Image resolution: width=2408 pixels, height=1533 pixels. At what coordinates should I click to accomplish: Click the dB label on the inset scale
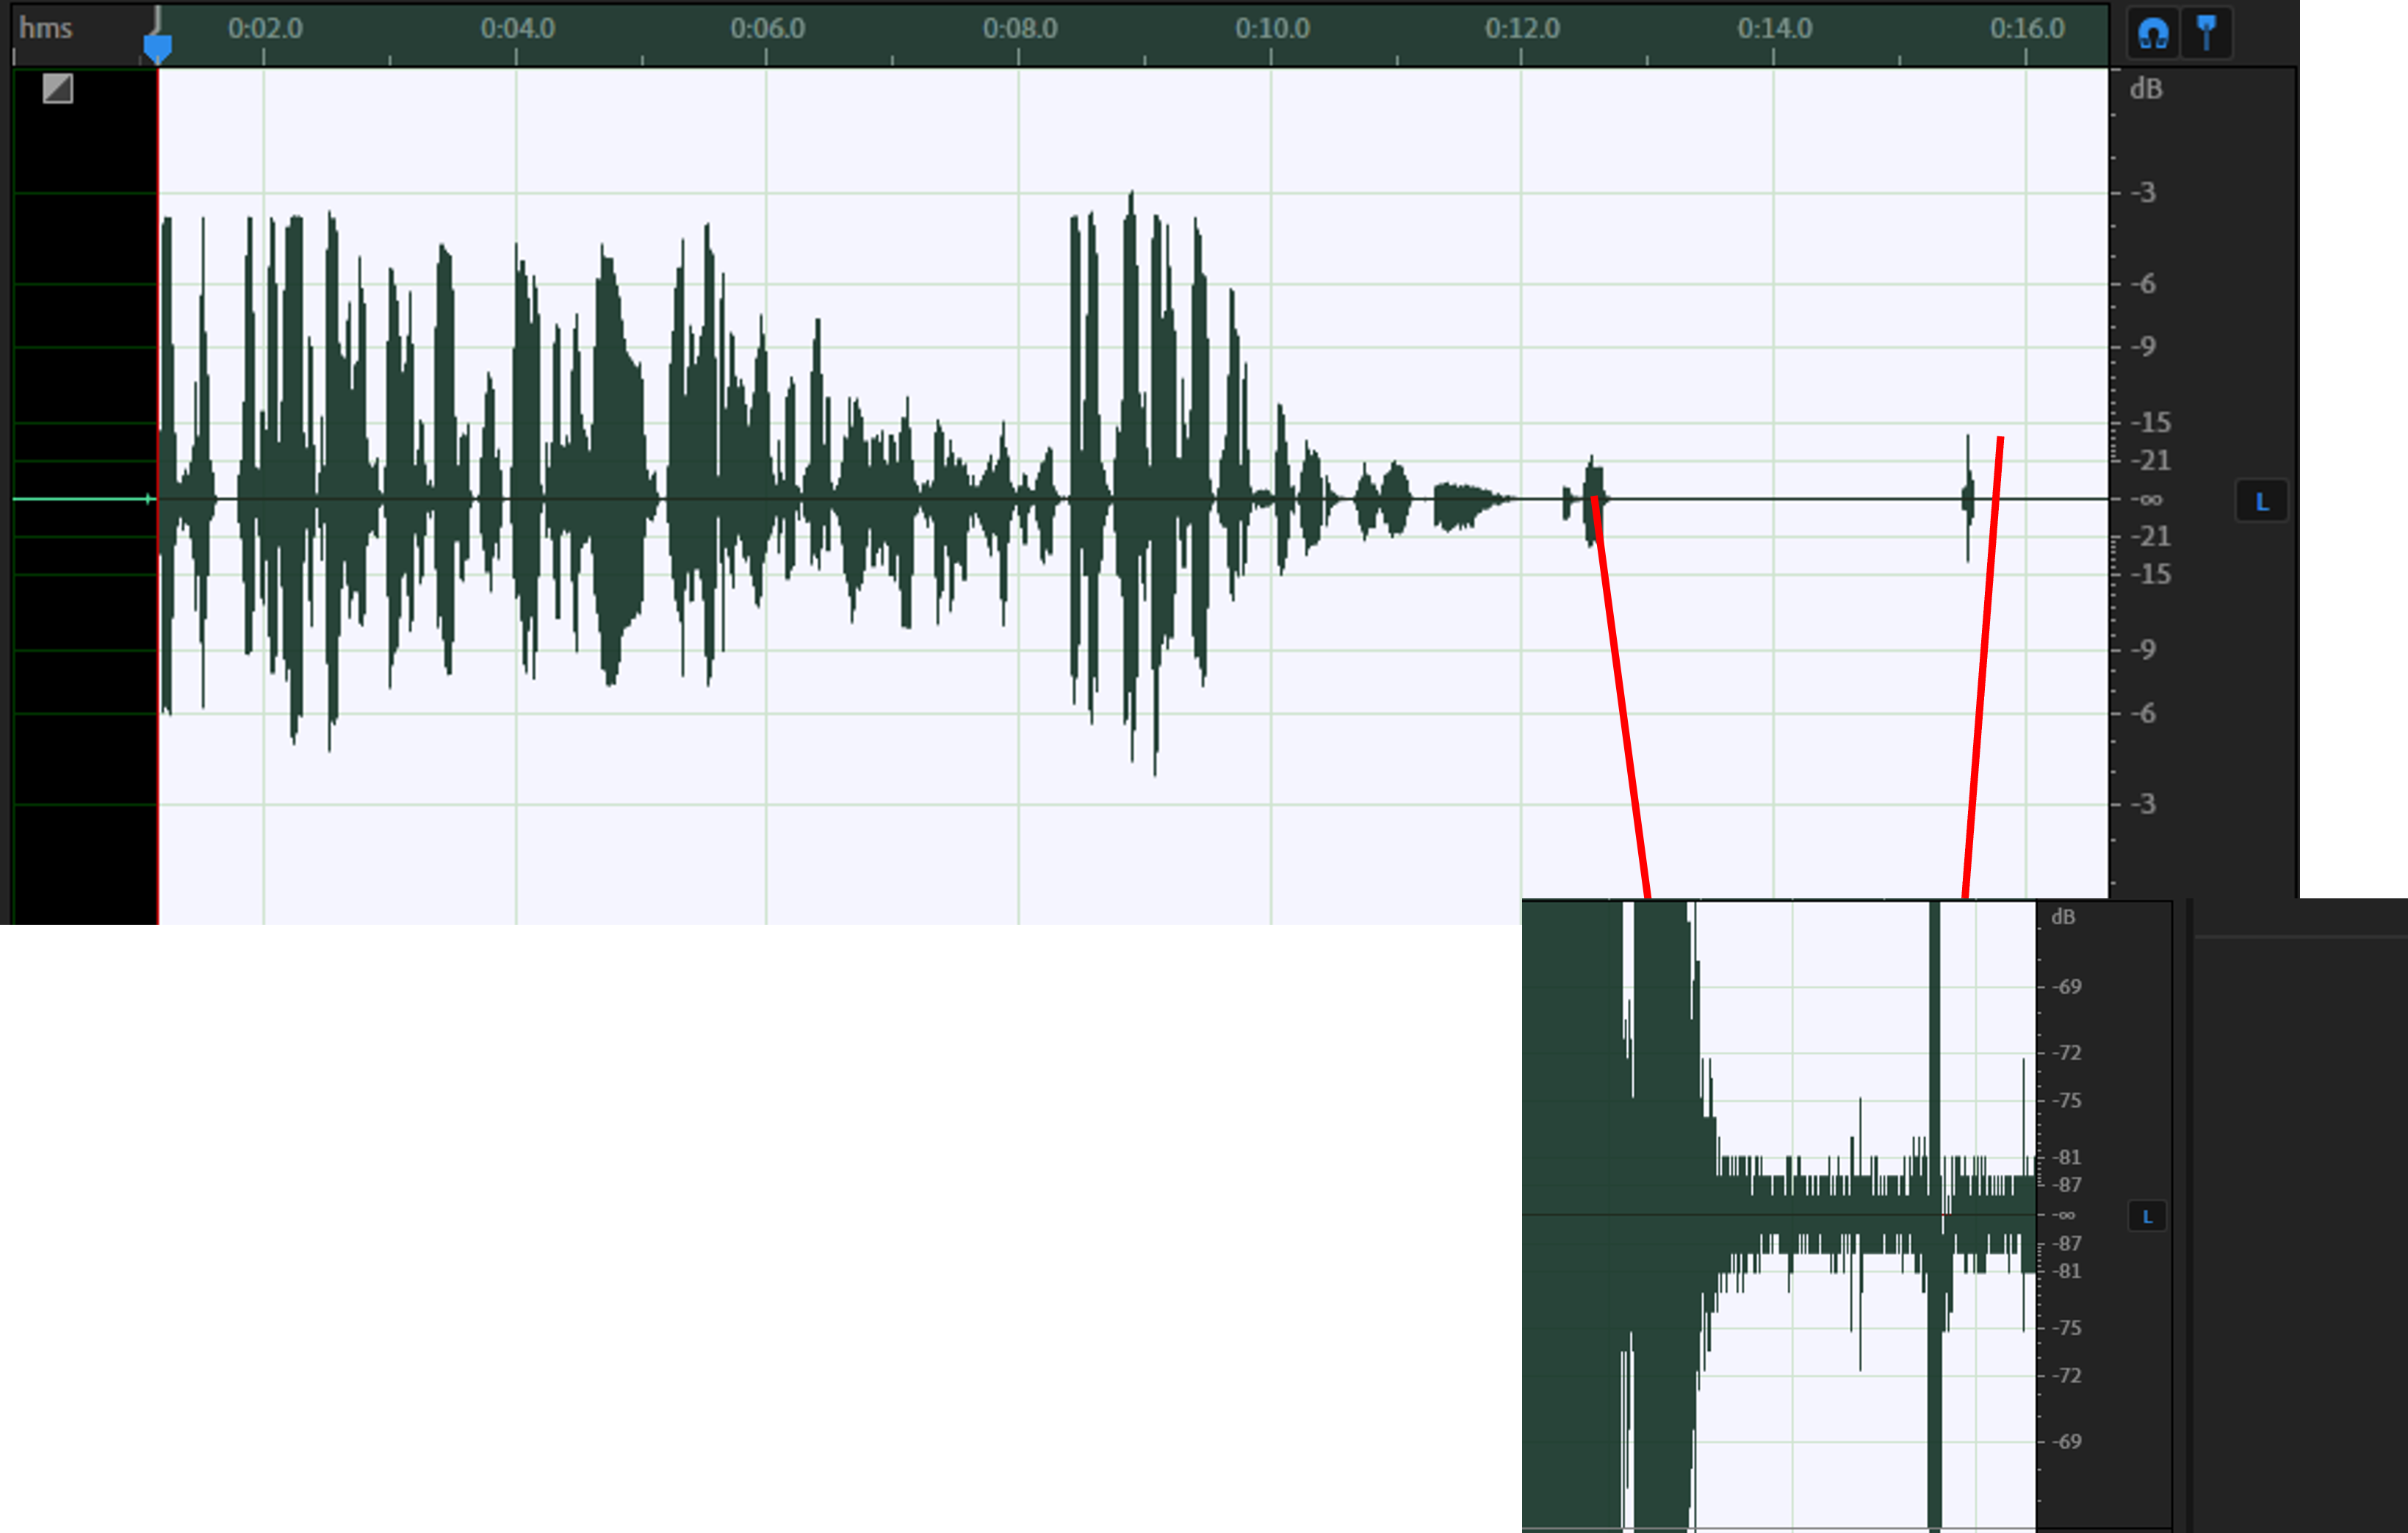(x=2063, y=917)
